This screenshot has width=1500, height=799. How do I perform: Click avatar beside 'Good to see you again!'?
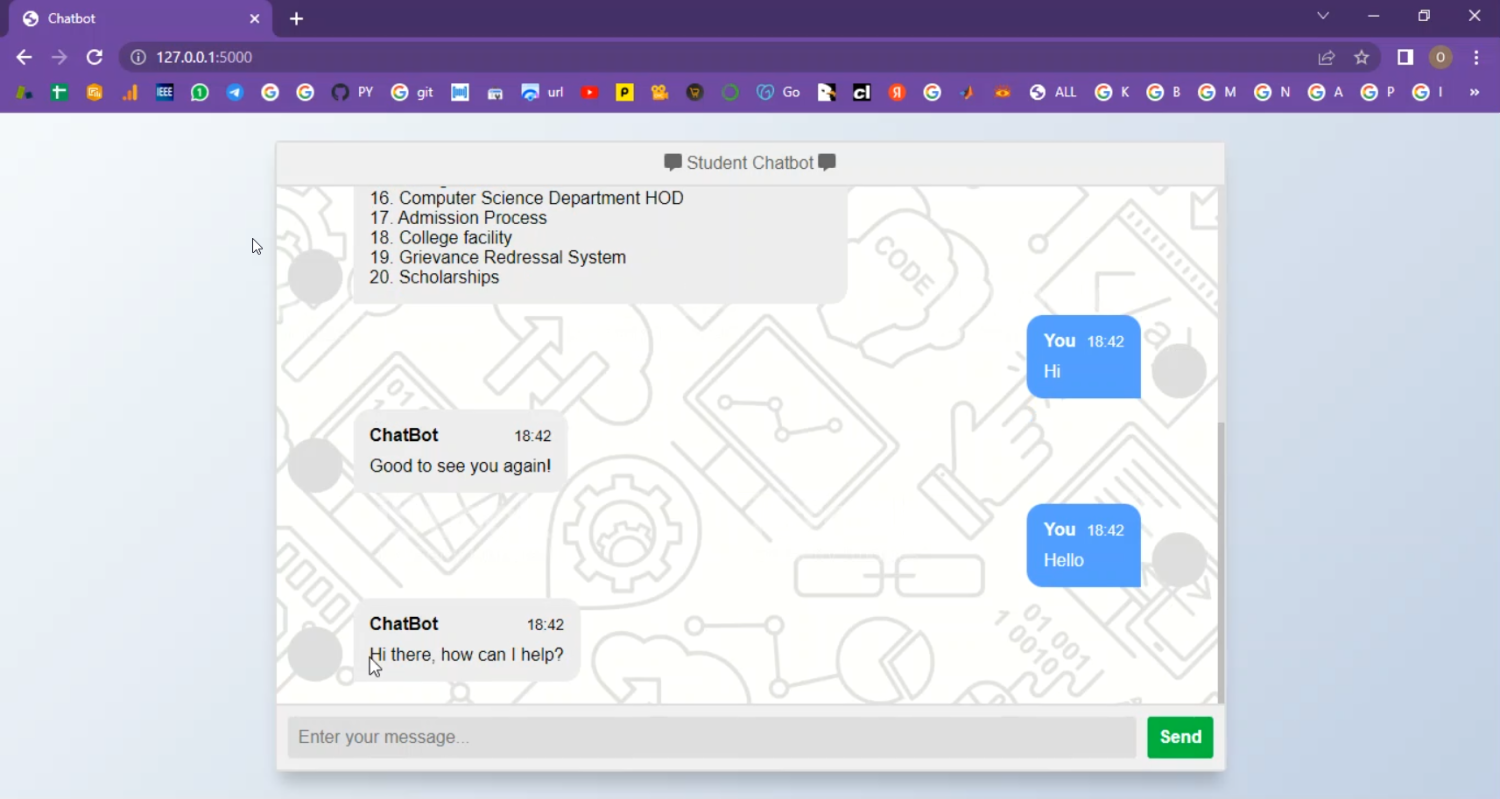[x=315, y=465]
